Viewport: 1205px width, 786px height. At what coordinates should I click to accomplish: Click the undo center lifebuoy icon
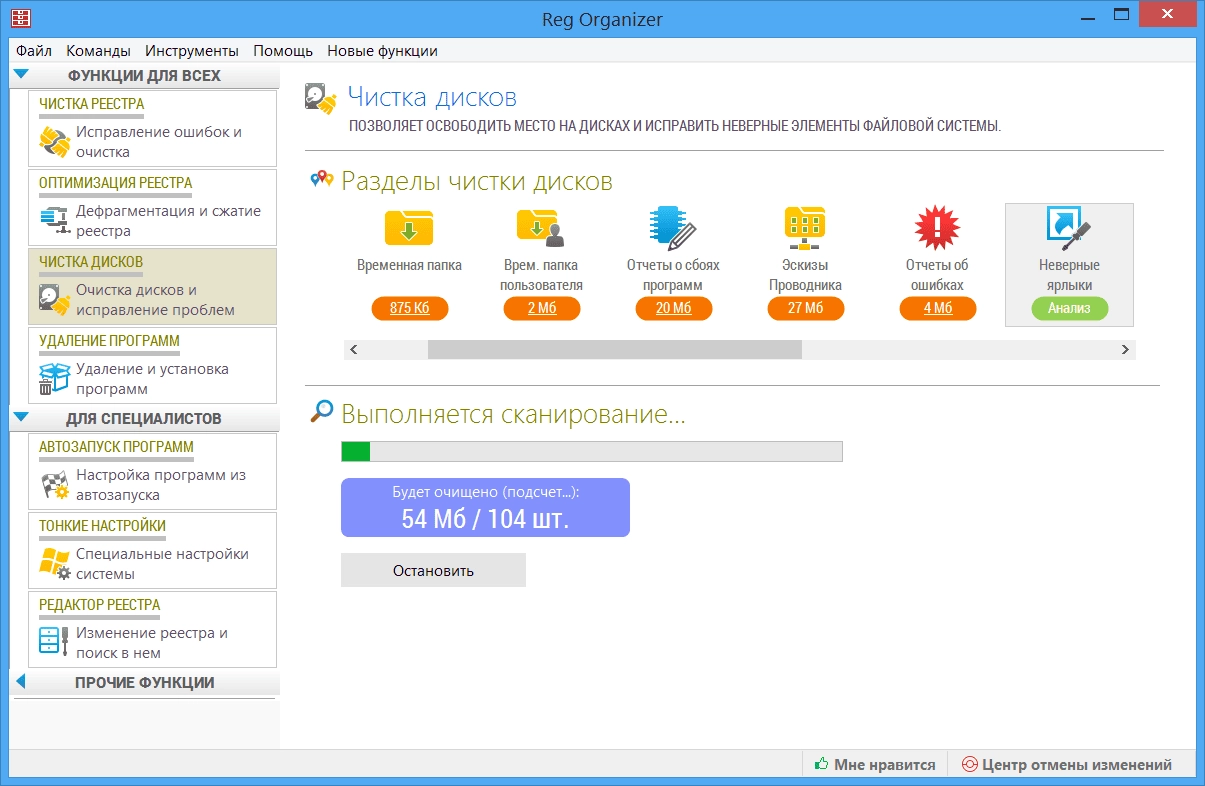point(968,764)
